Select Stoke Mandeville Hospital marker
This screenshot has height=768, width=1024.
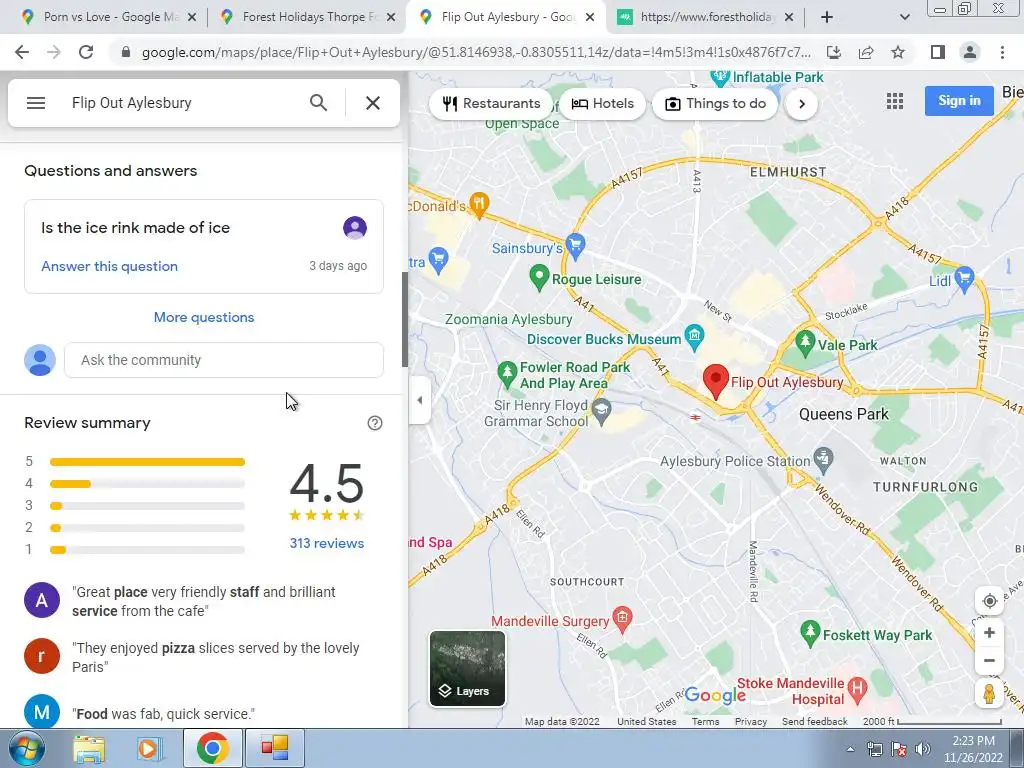857,688
